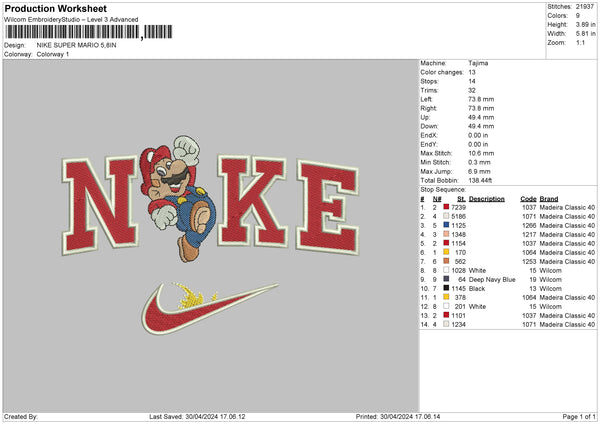600x424 pixels.
Task: Click the 'Black' description in row 10
Action: [477, 289]
